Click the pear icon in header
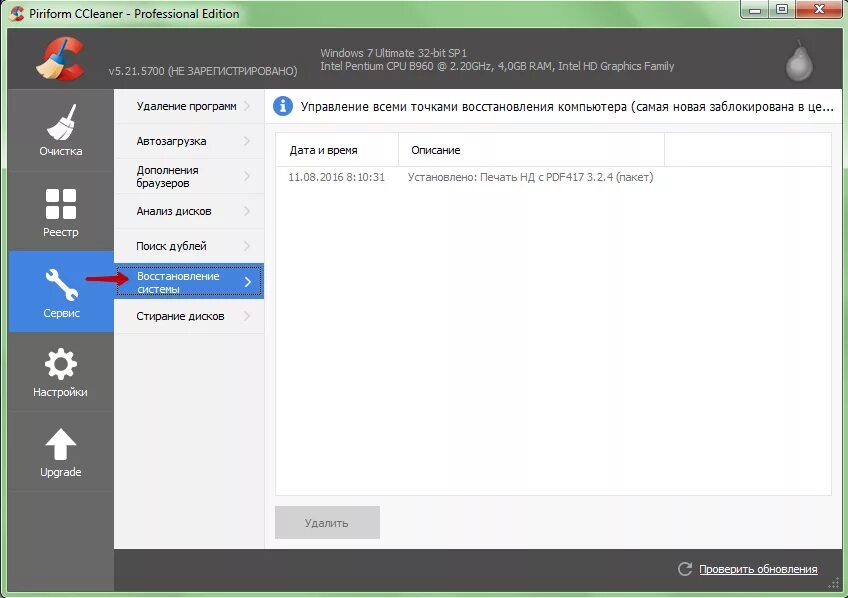Viewport: 848px width, 598px height. 799,61
